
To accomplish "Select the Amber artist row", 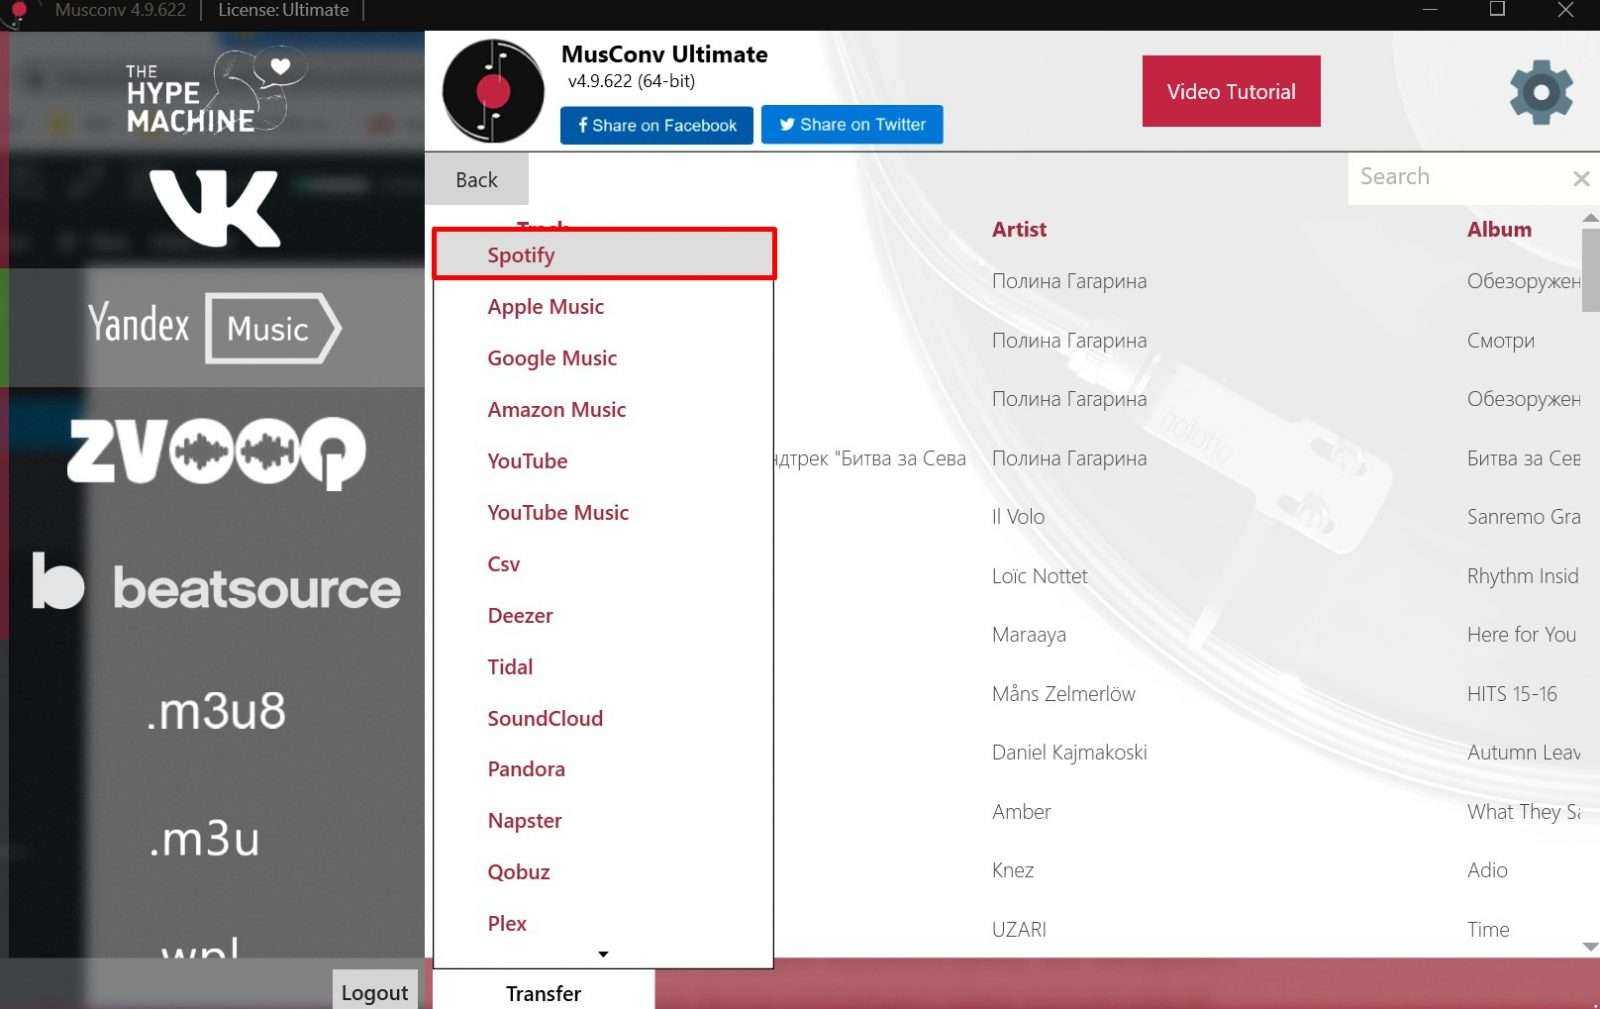I will coord(1021,812).
